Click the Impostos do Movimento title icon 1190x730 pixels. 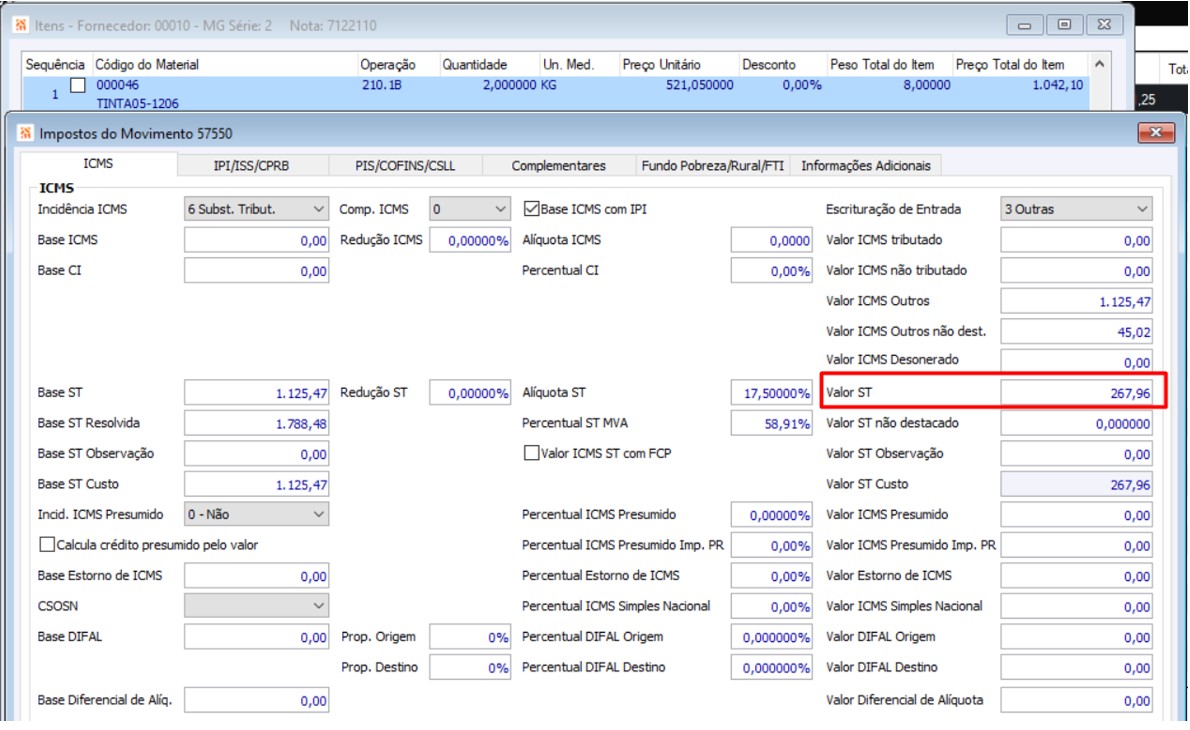tap(26, 134)
